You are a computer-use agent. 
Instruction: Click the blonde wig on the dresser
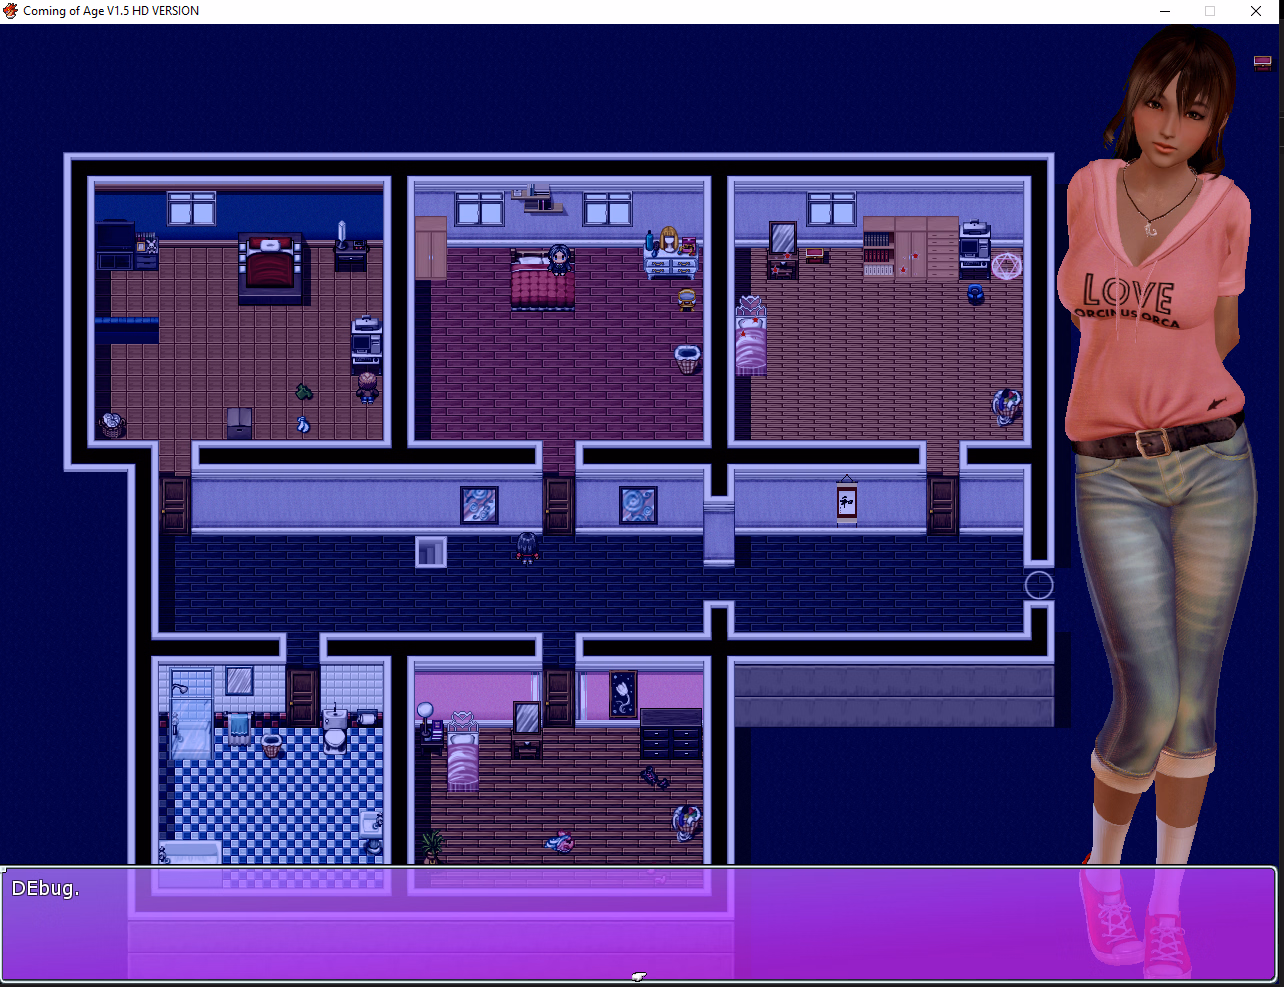coord(669,241)
